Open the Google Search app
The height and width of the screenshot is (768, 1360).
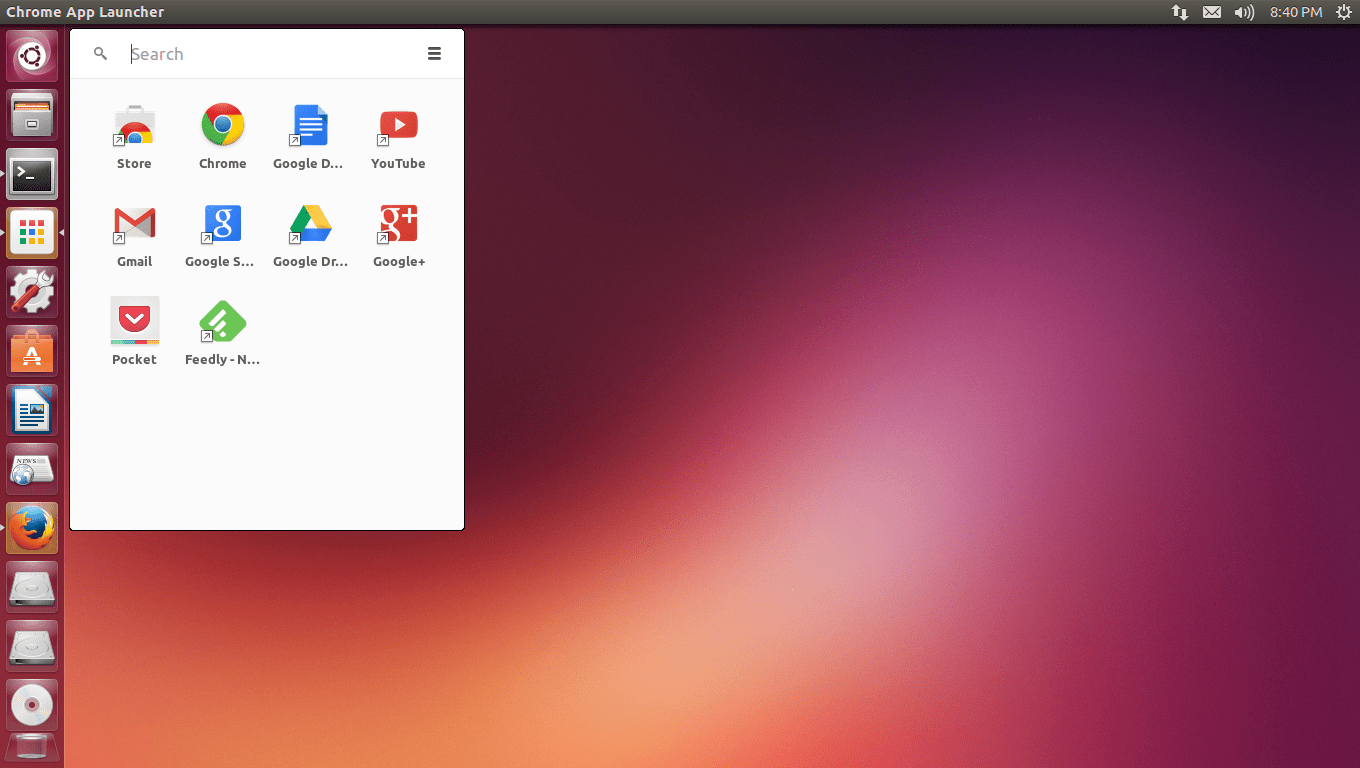pos(222,224)
